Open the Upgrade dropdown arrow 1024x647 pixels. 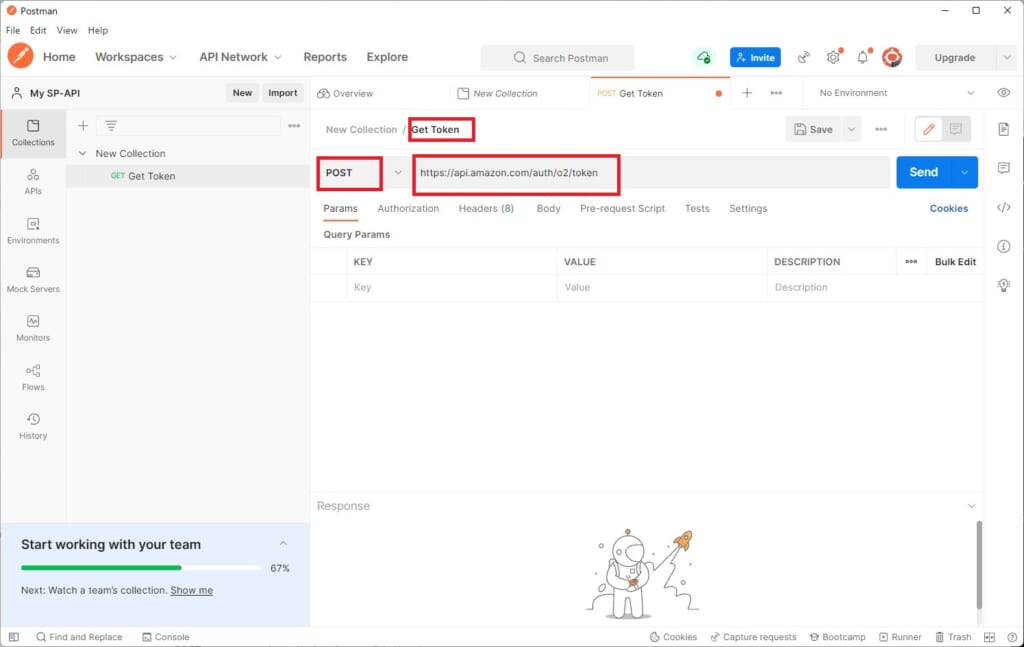click(x=1006, y=57)
